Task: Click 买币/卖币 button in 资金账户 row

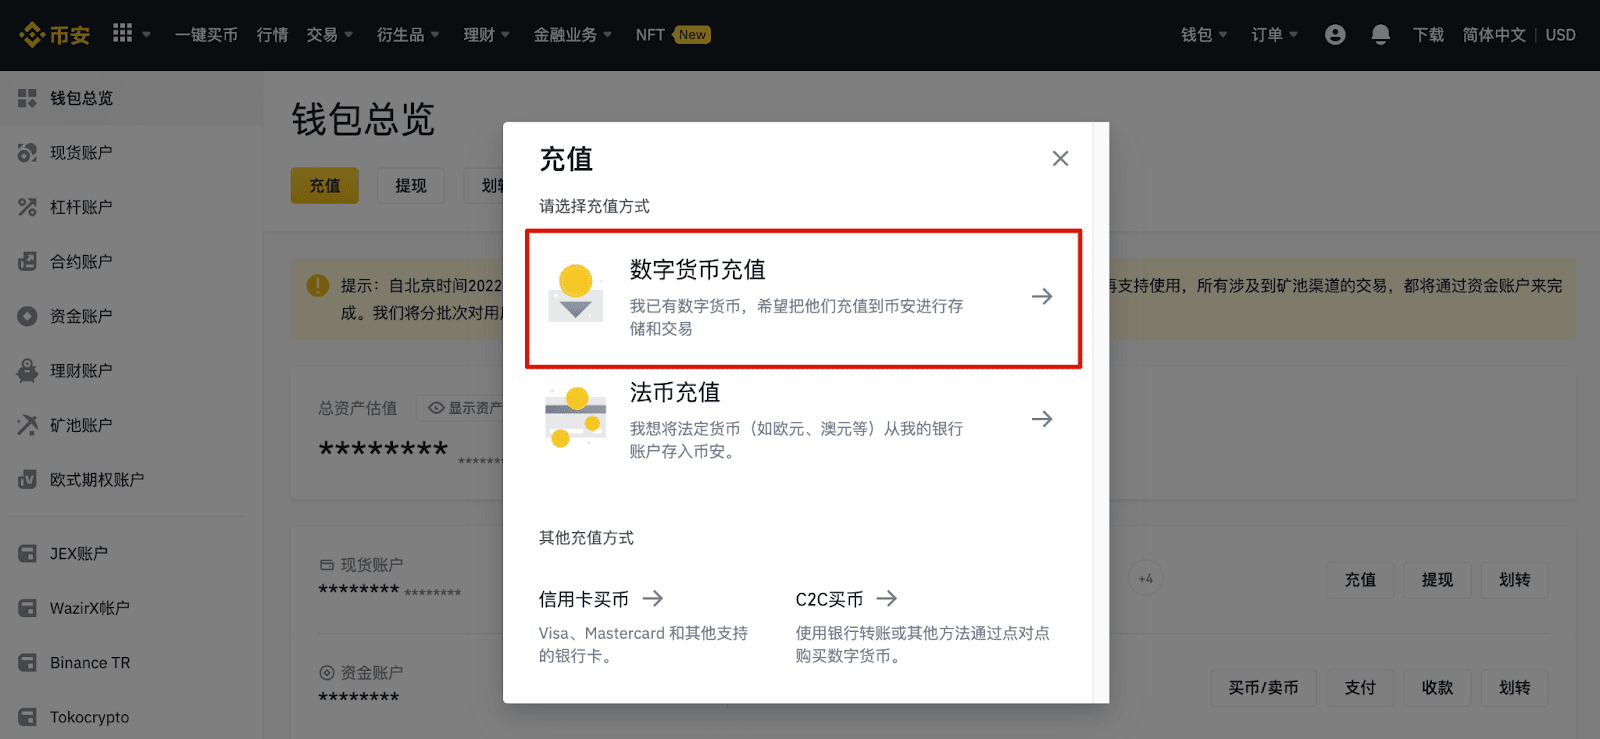Action: pyautogui.click(x=1263, y=688)
